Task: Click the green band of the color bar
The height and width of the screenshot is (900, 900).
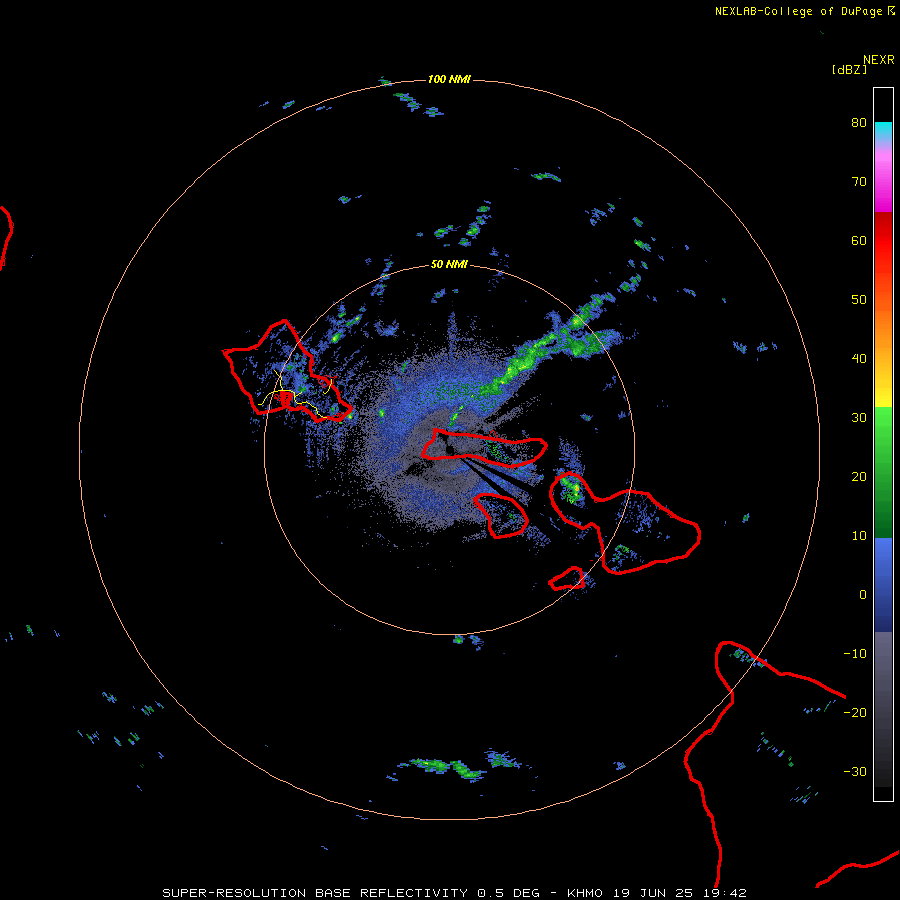Action: click(883, 472)
